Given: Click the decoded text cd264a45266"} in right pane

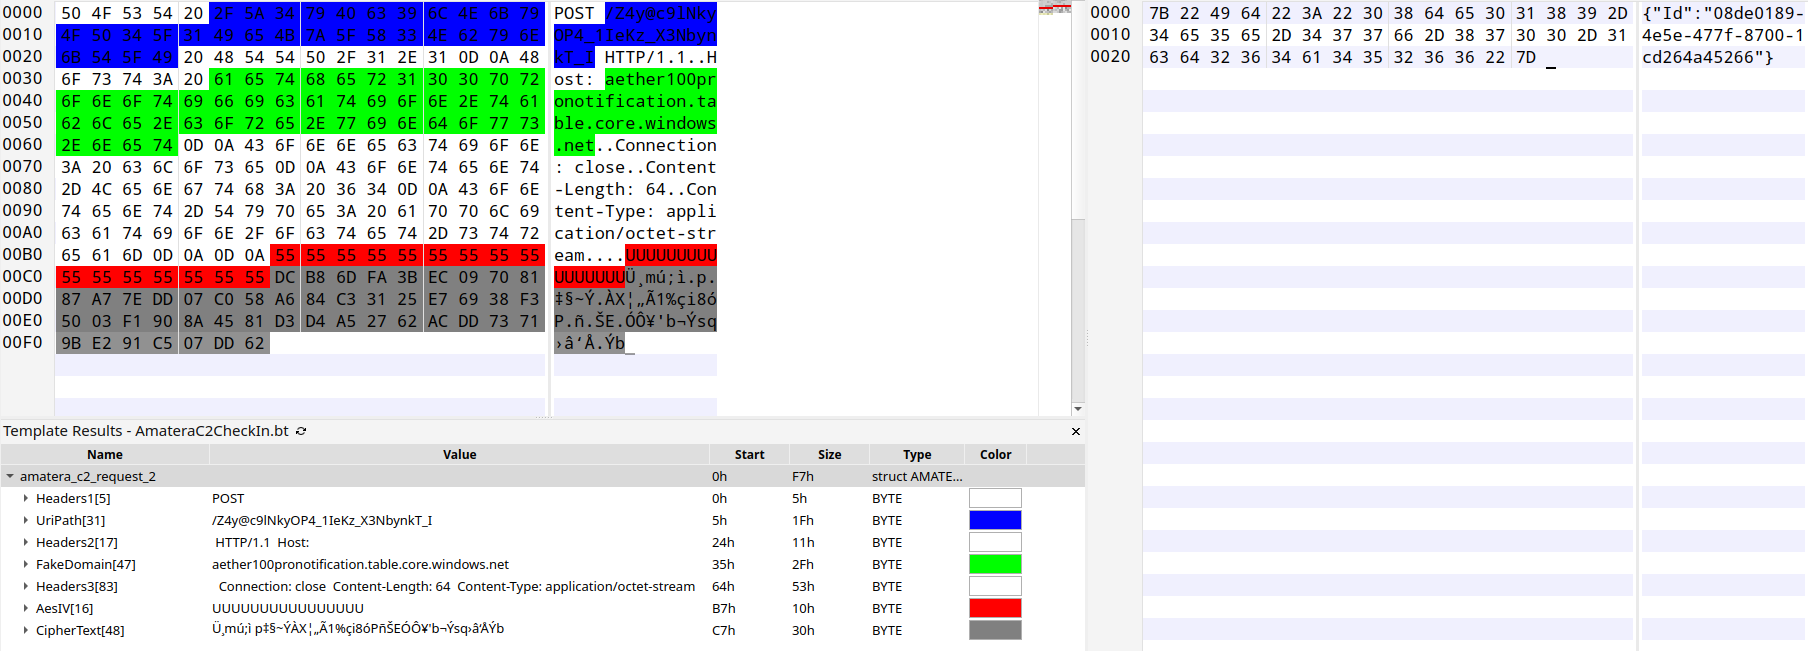Looking at the screenshot, I should point(1707,57).
